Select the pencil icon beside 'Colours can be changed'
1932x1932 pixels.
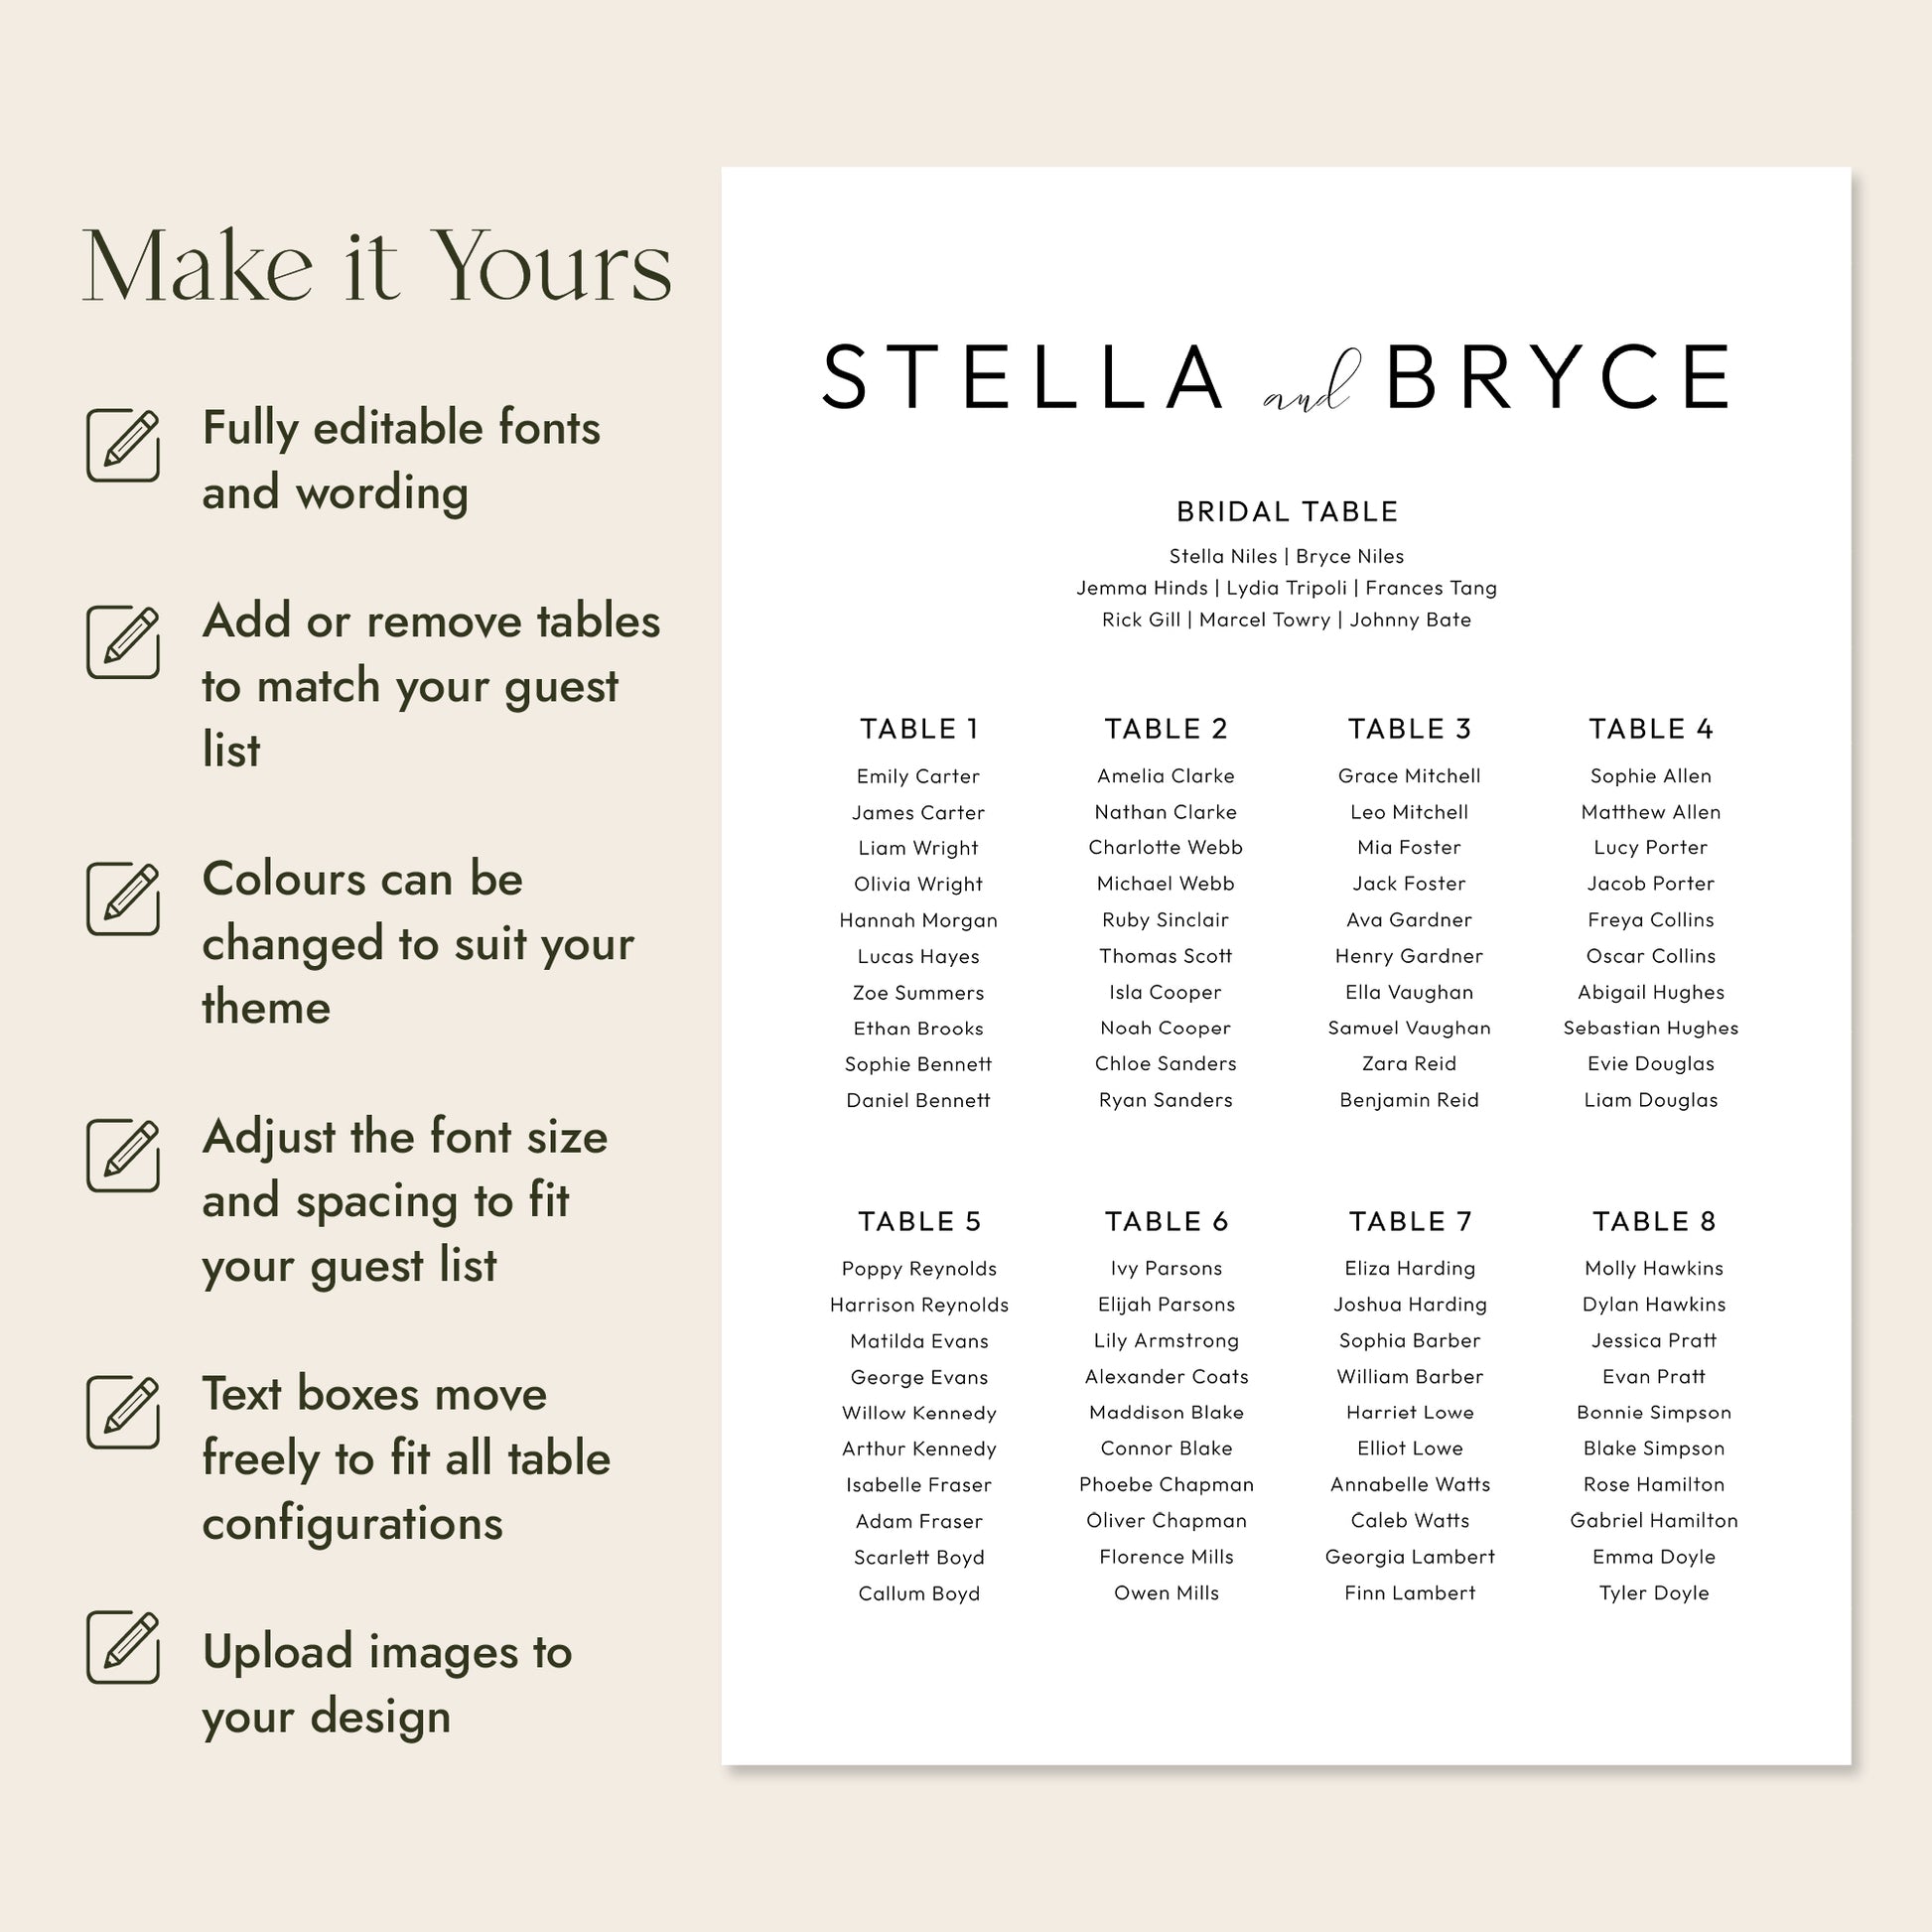tap(123, 898)
